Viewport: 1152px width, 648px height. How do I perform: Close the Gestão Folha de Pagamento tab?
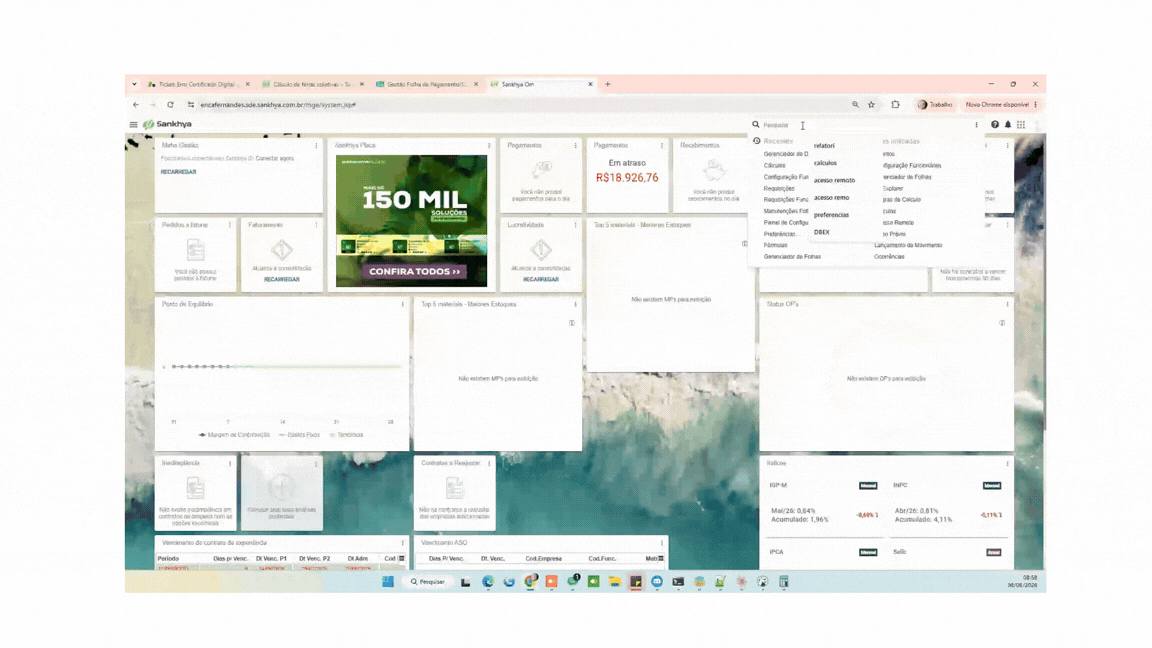point(475,84)
